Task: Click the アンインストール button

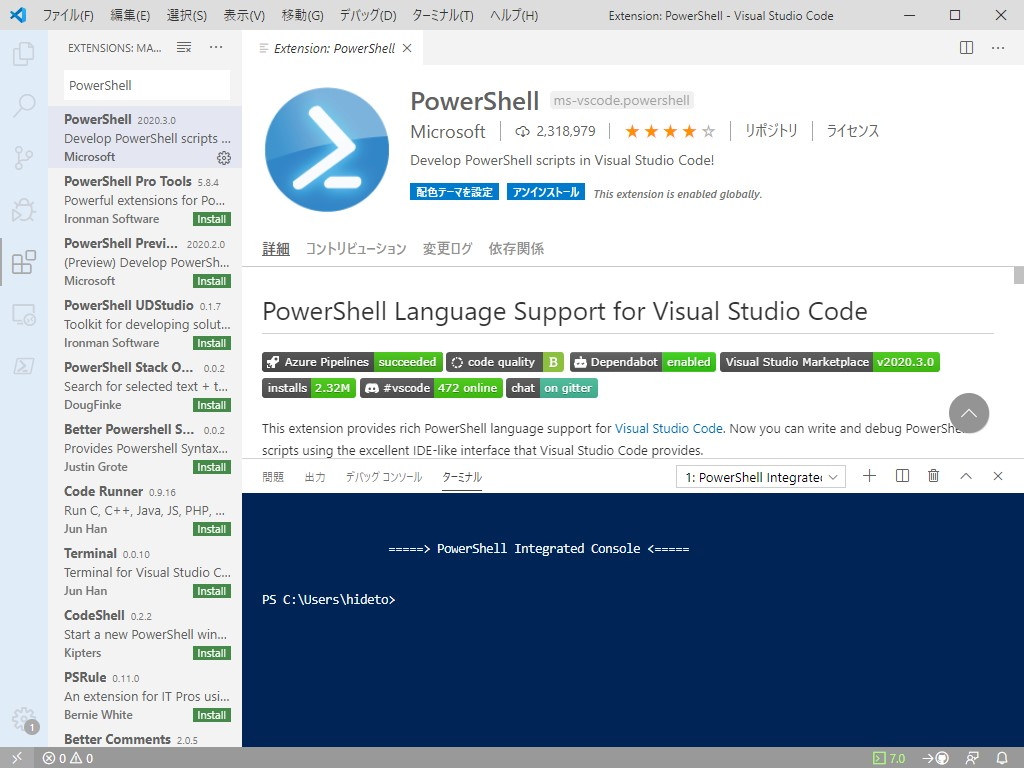Action: [x=545, y=193]
